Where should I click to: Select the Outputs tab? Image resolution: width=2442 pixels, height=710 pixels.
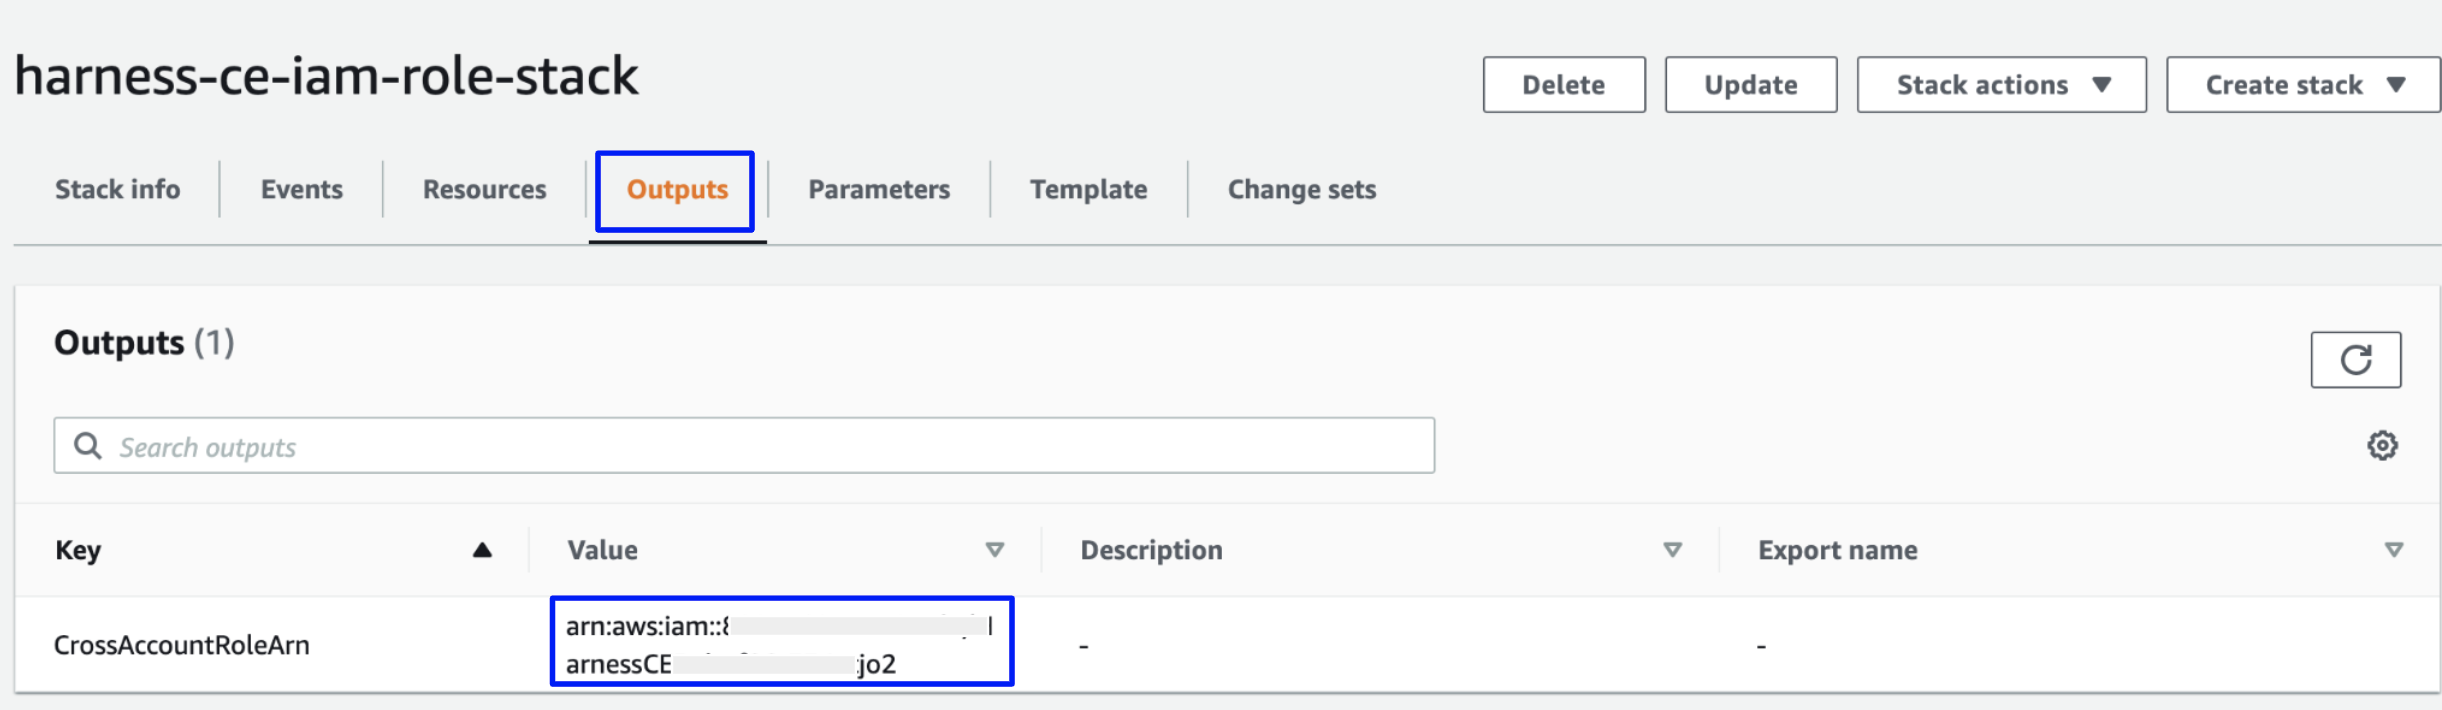click(x=677, y=189)
